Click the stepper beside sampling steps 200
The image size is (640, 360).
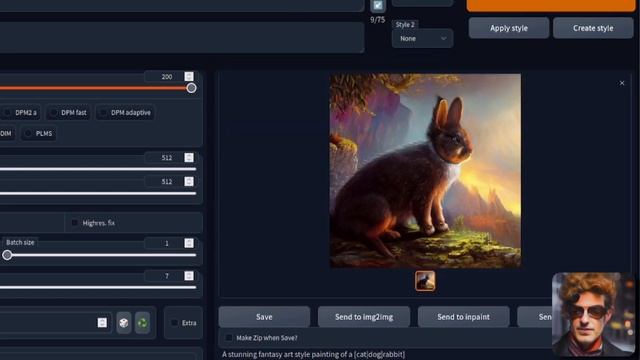pos(189,76)
